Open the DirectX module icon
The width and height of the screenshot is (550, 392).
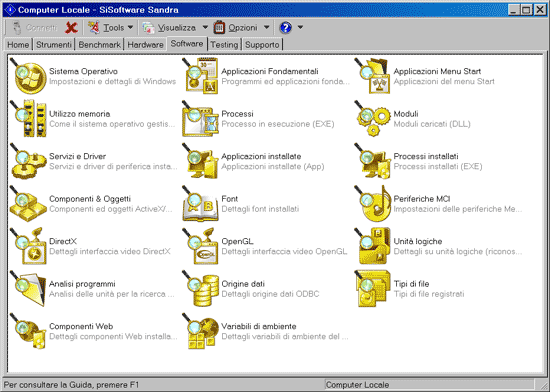28,246
